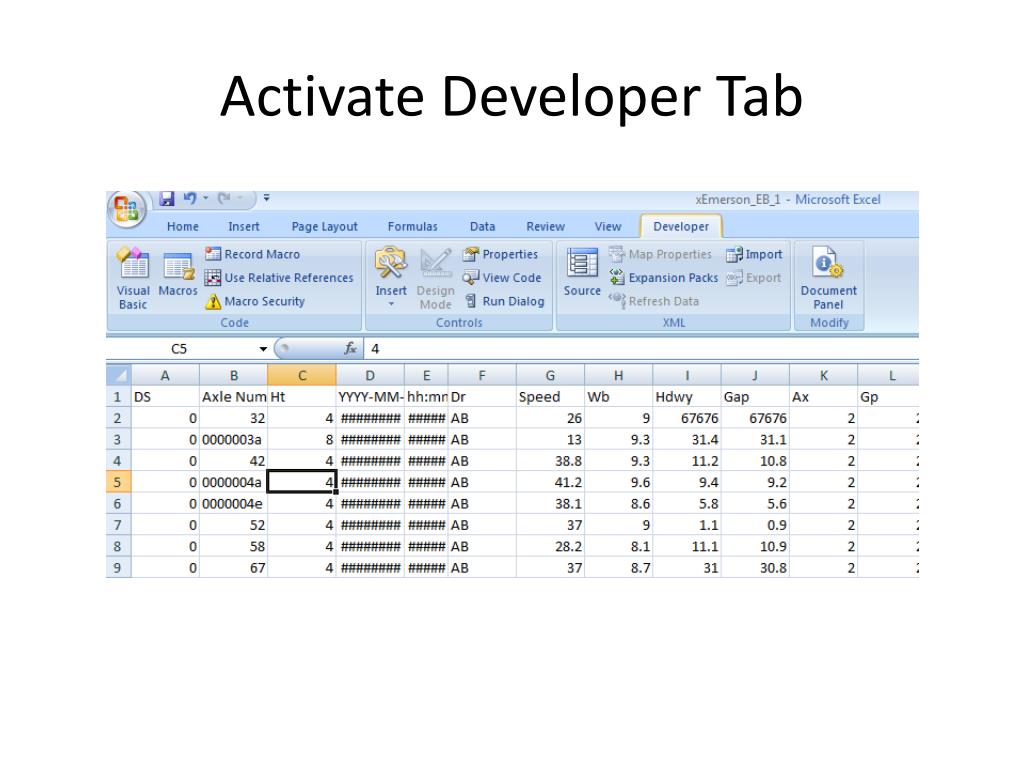Click the DS header cell

[165, 397]
